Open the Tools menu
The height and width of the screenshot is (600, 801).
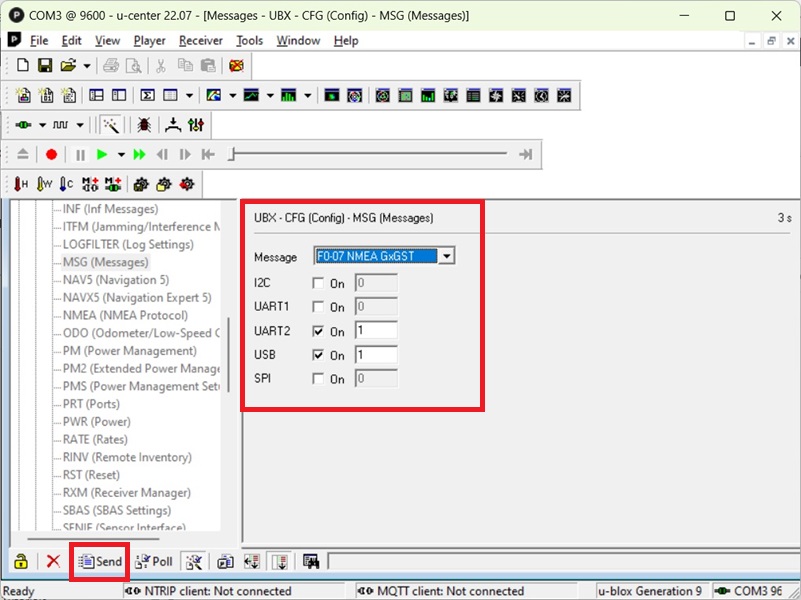(249, 41)
